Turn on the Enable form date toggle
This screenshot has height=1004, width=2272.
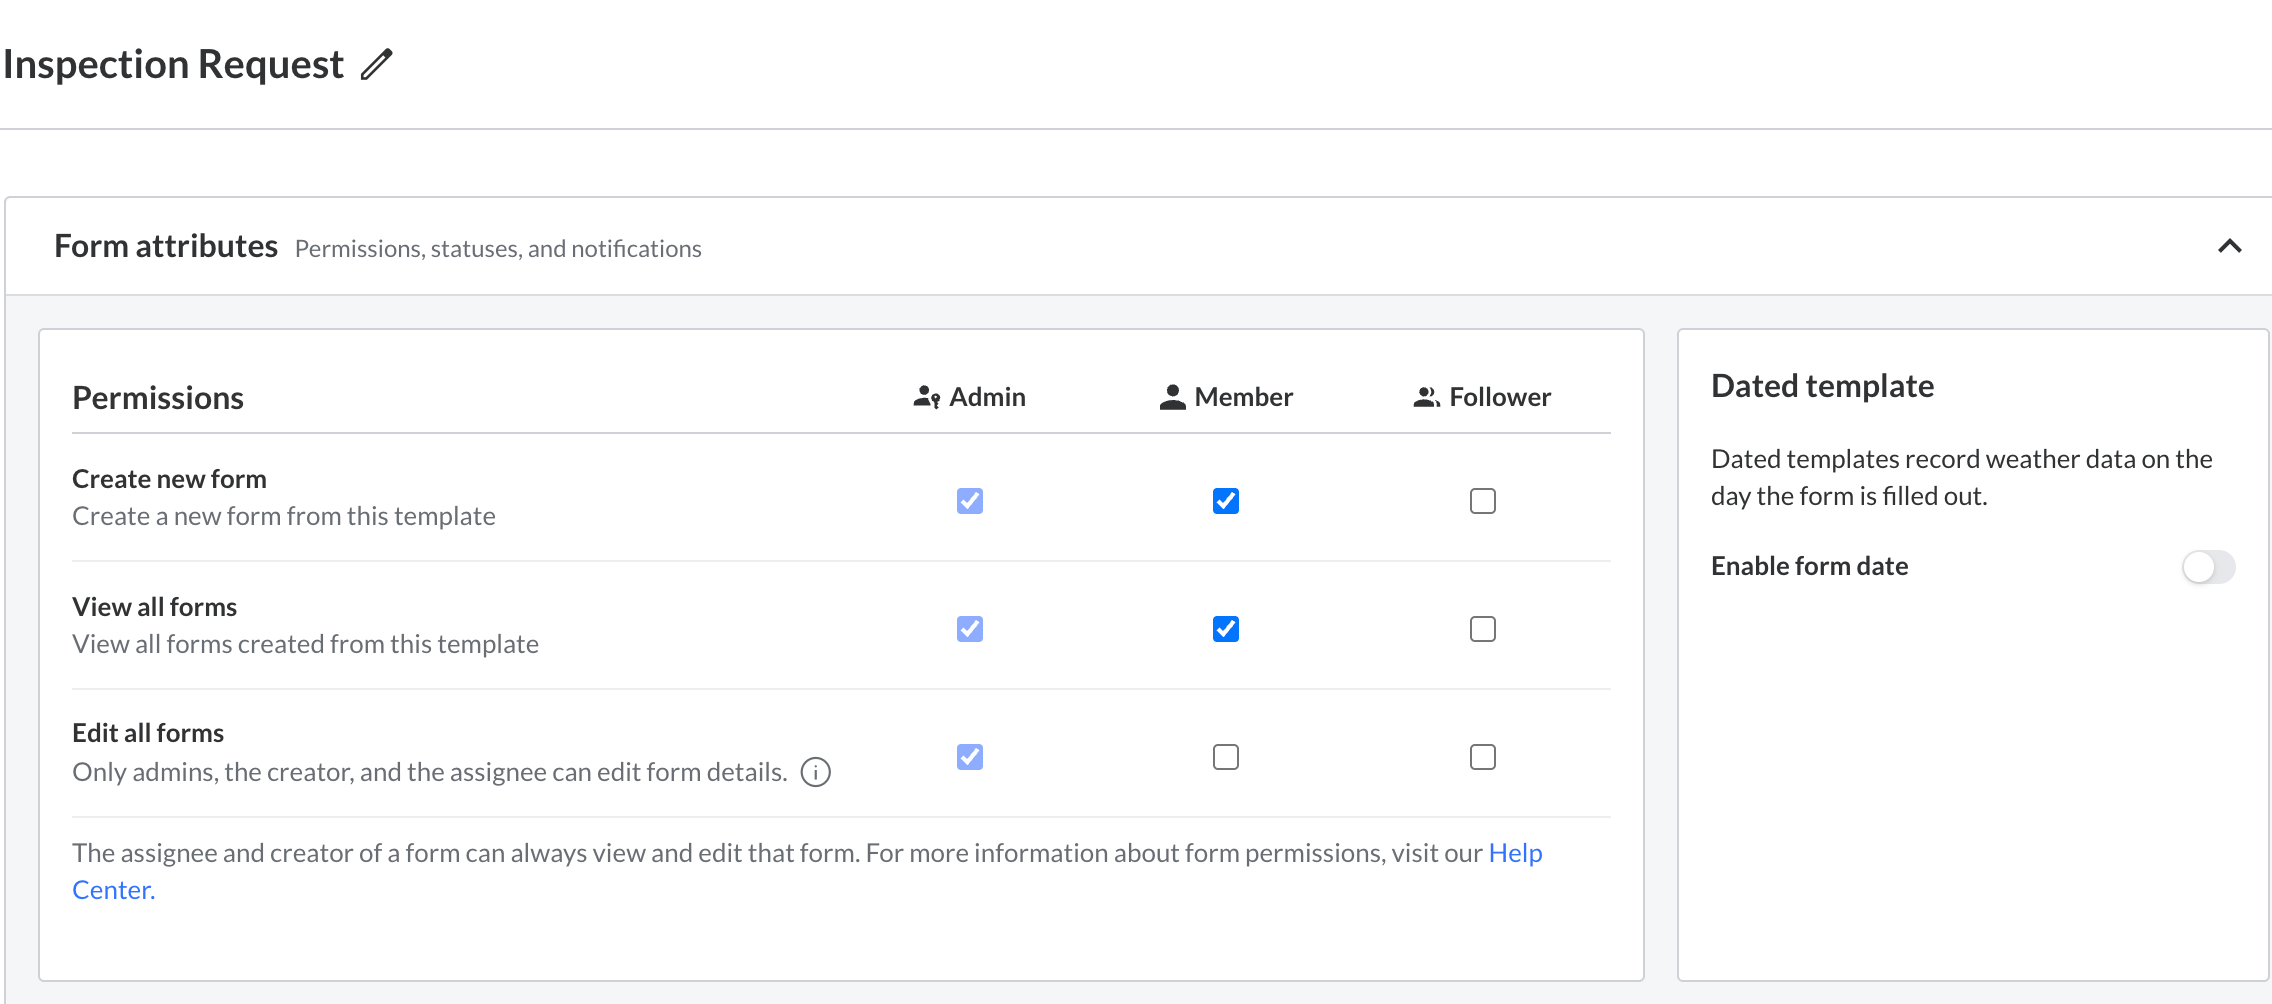(2208, 567)
